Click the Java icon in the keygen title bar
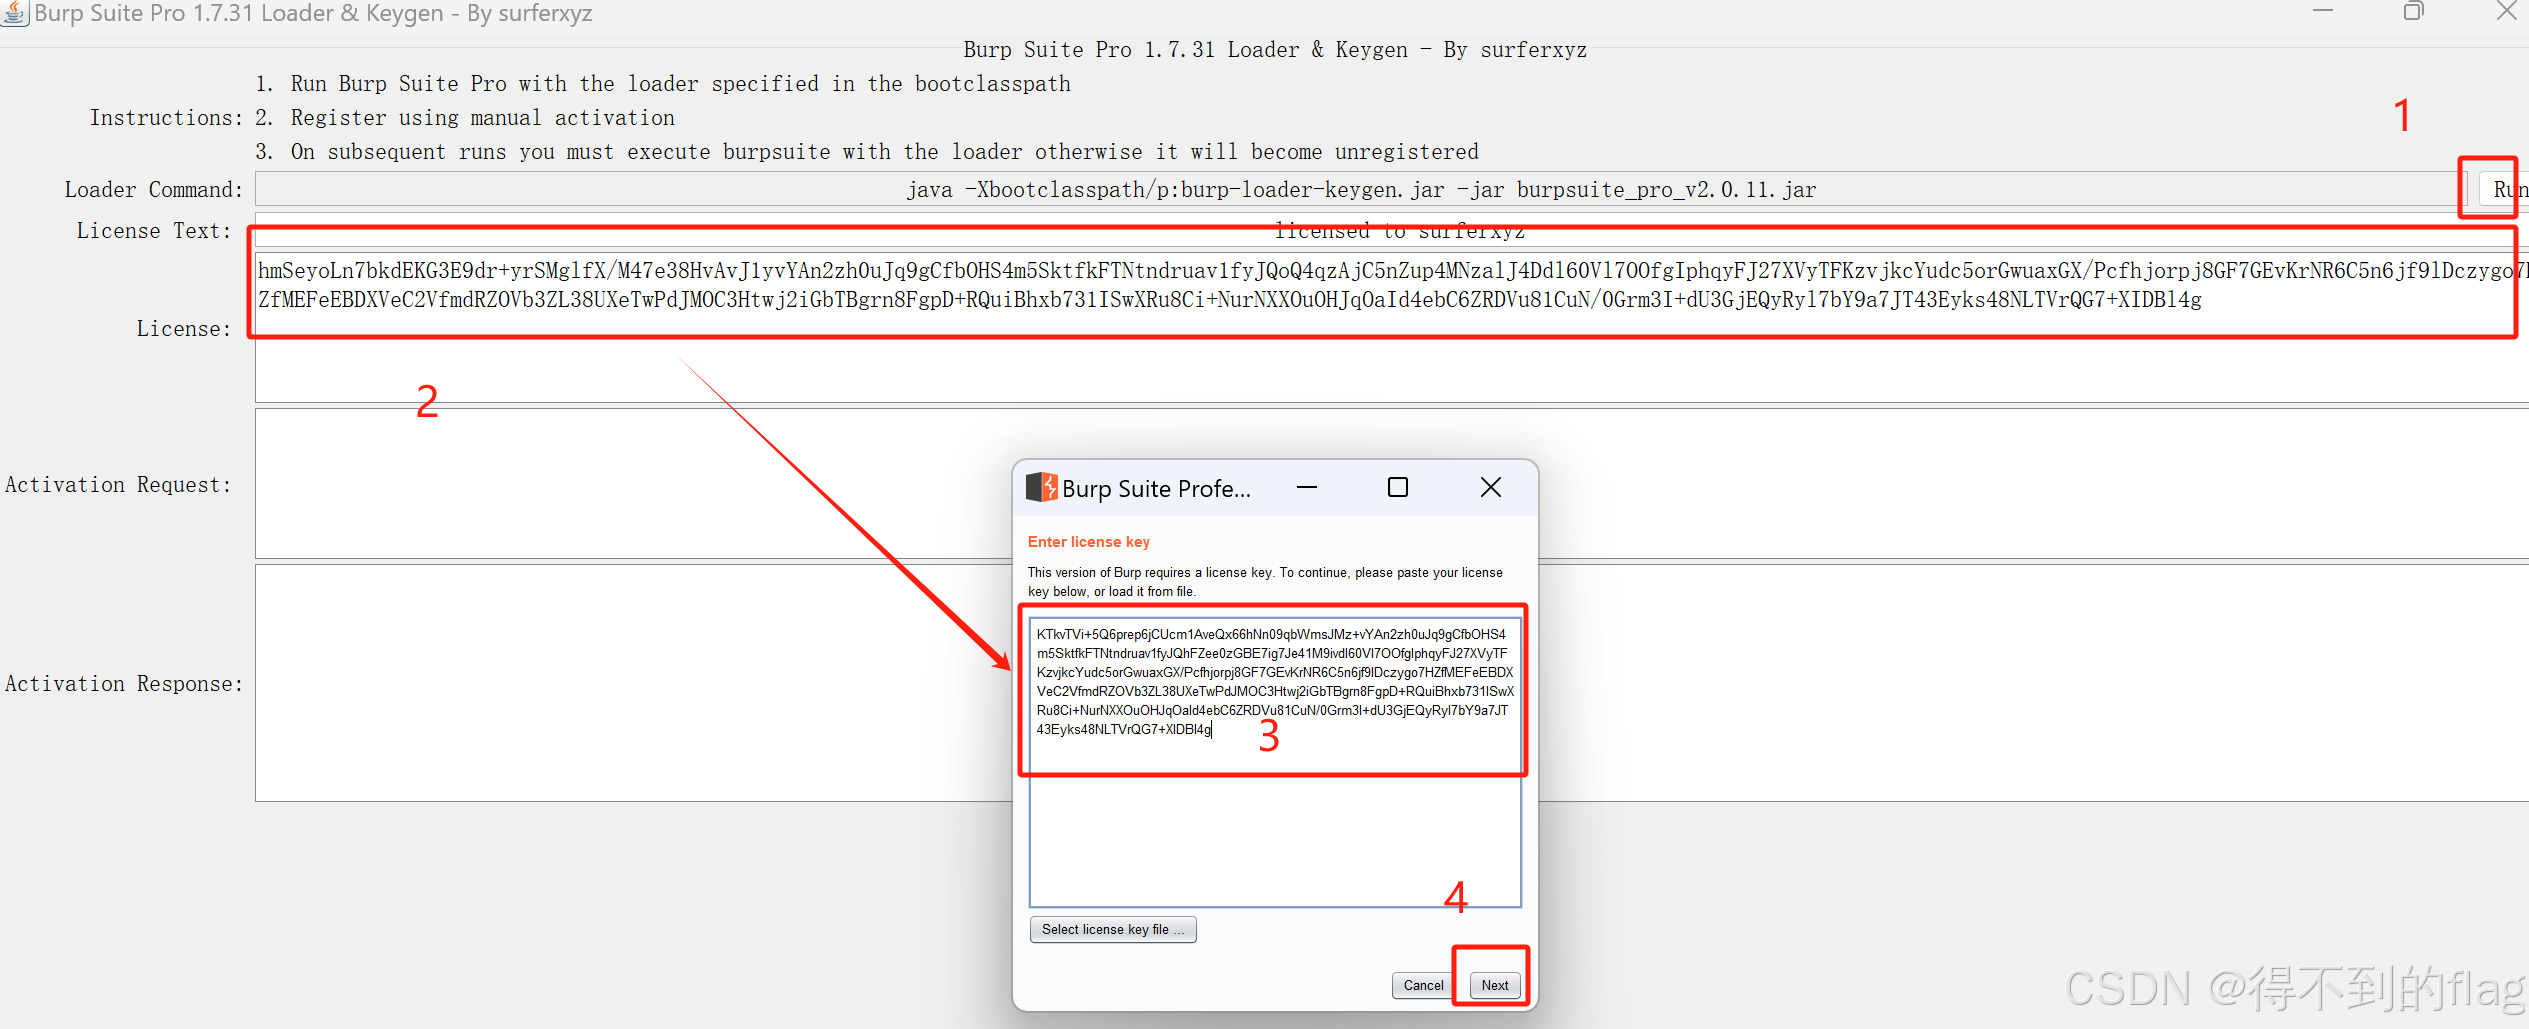 15,14
